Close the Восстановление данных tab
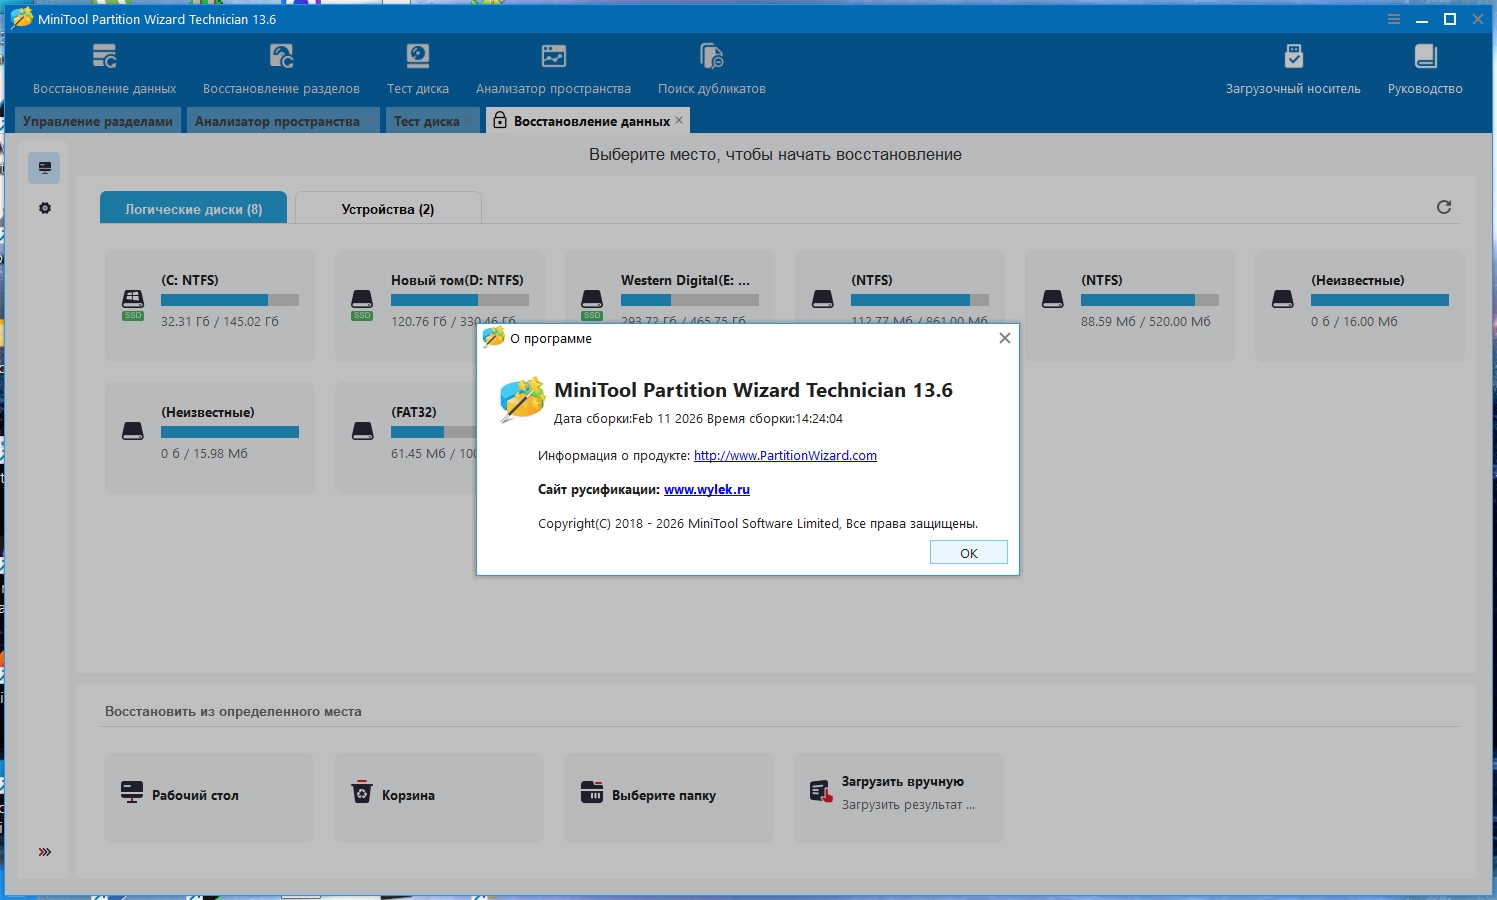Image resolution: width=1497 pixels, height=900 pixels. click(x=680, y=120)
